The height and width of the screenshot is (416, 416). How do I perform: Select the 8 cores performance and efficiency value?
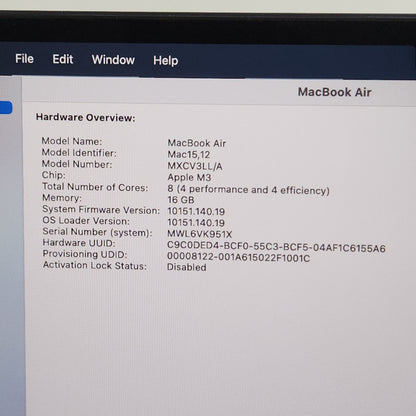pyautogui.click(x=248, y=190)
